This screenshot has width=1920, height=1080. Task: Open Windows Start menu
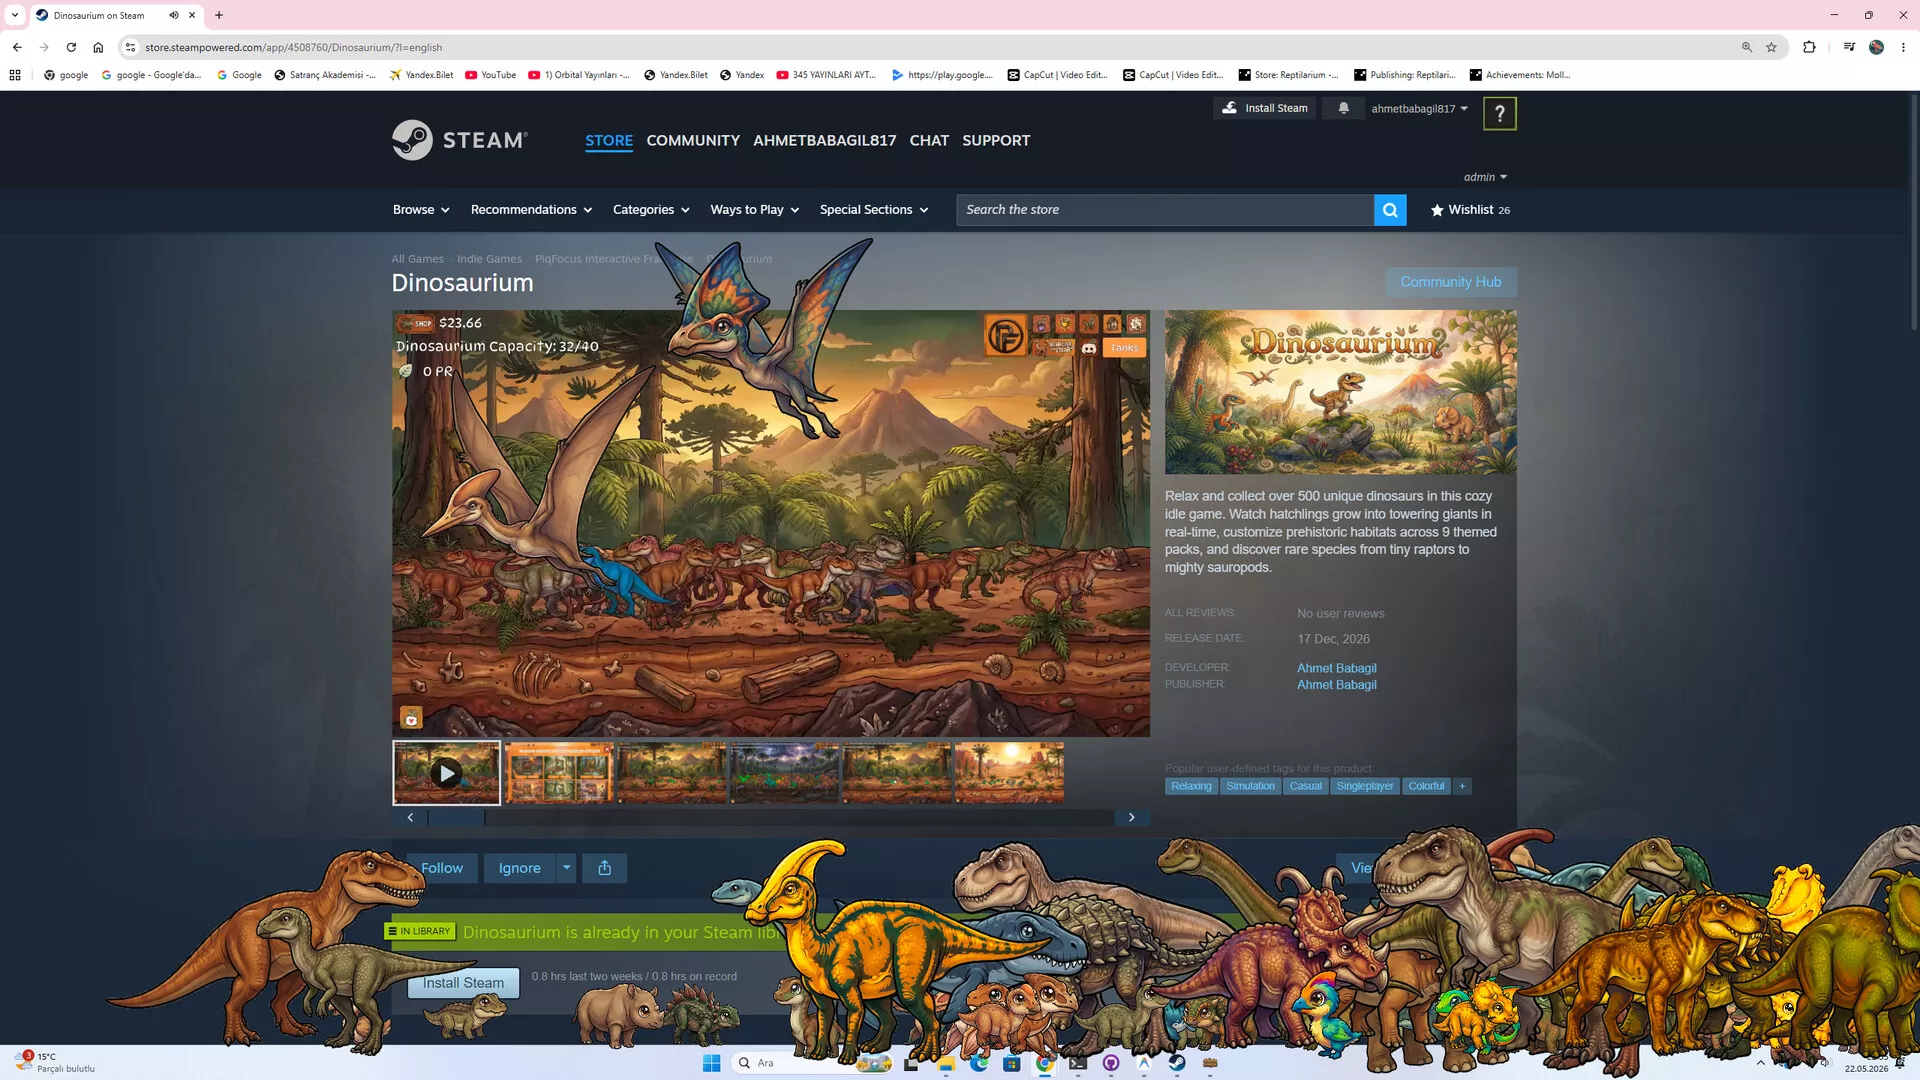[x=711, y=1063]
